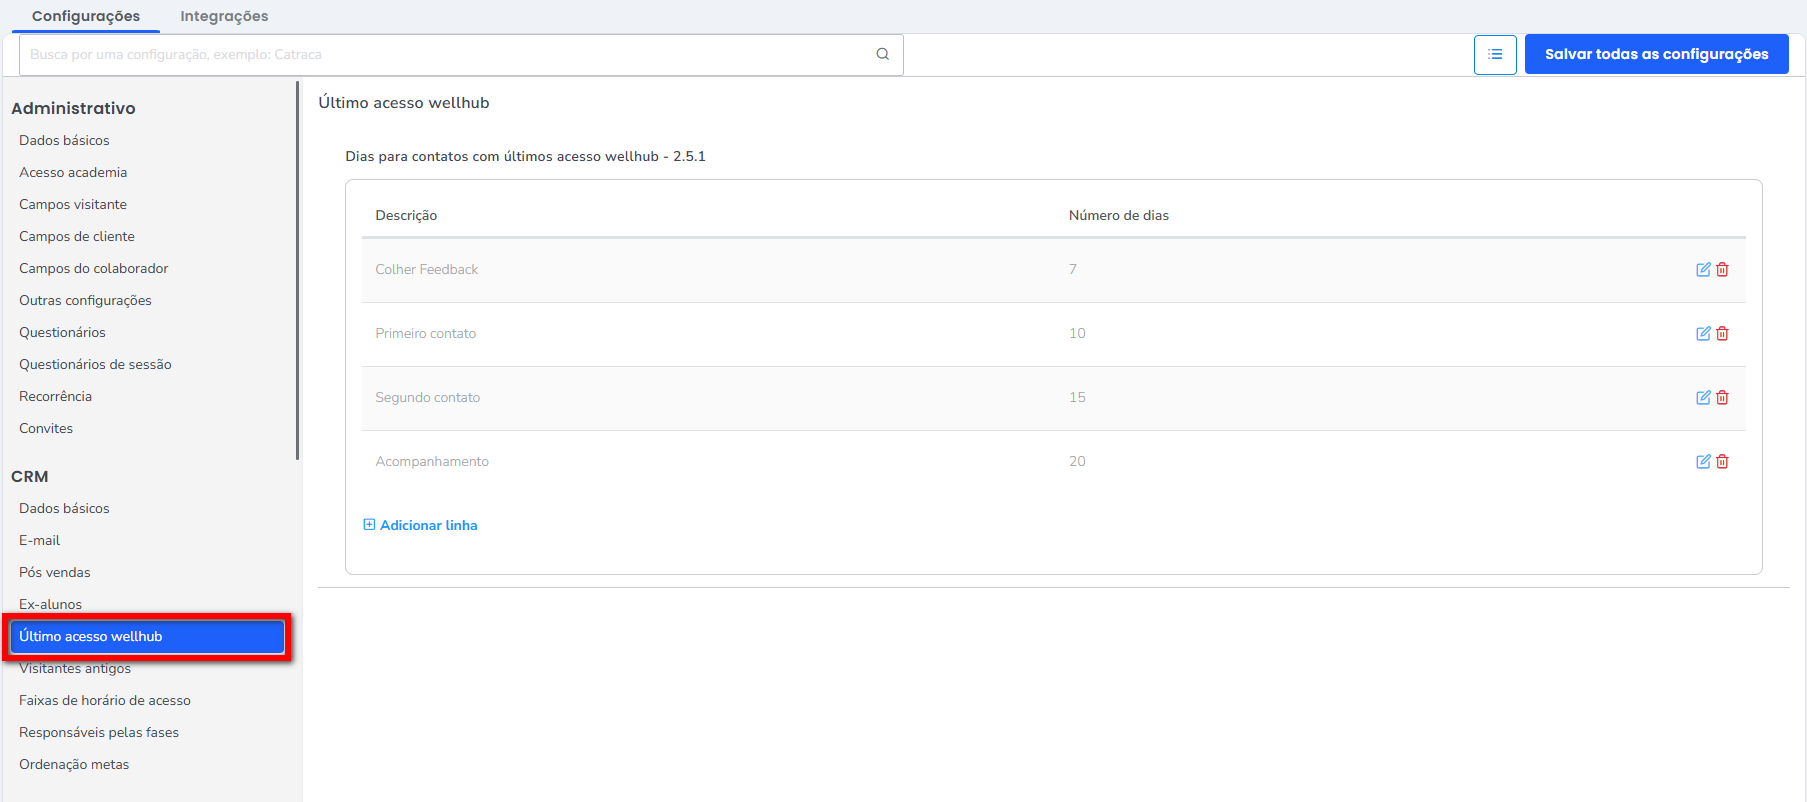Edit the Segundo contato row
This screenshot has height=802, width=1807.
[1703, 397]
